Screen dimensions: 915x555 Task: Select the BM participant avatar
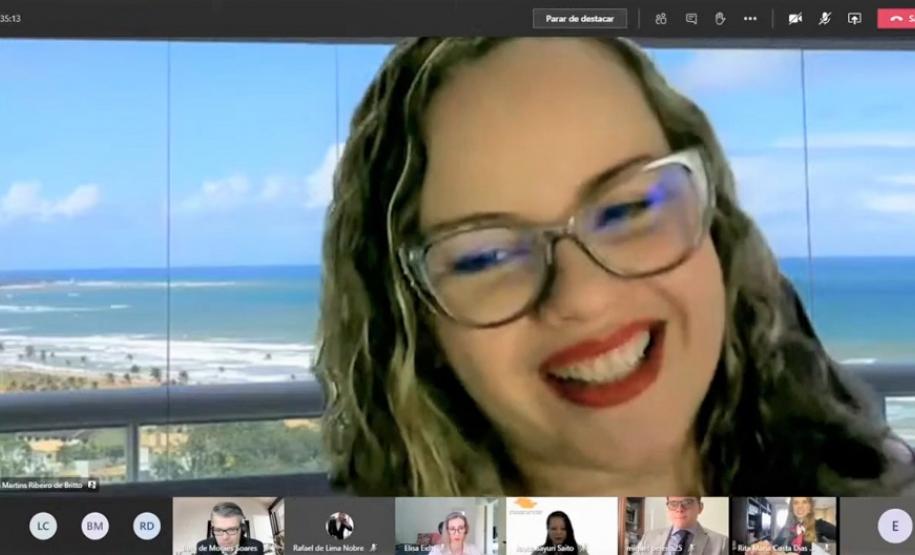coord(95,525)
